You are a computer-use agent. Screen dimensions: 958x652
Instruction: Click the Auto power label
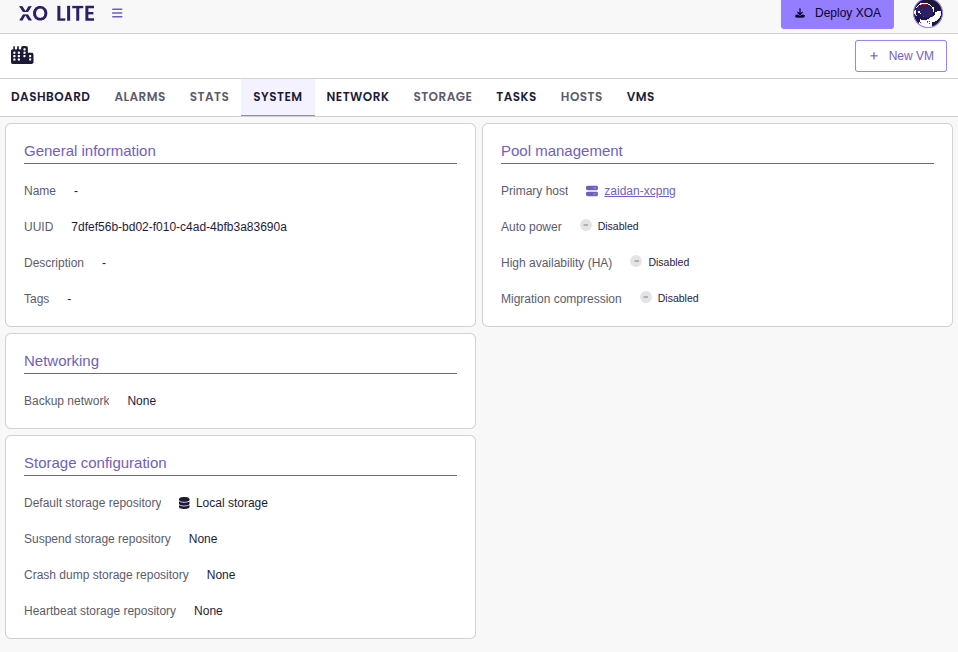(x=531, y=227)
